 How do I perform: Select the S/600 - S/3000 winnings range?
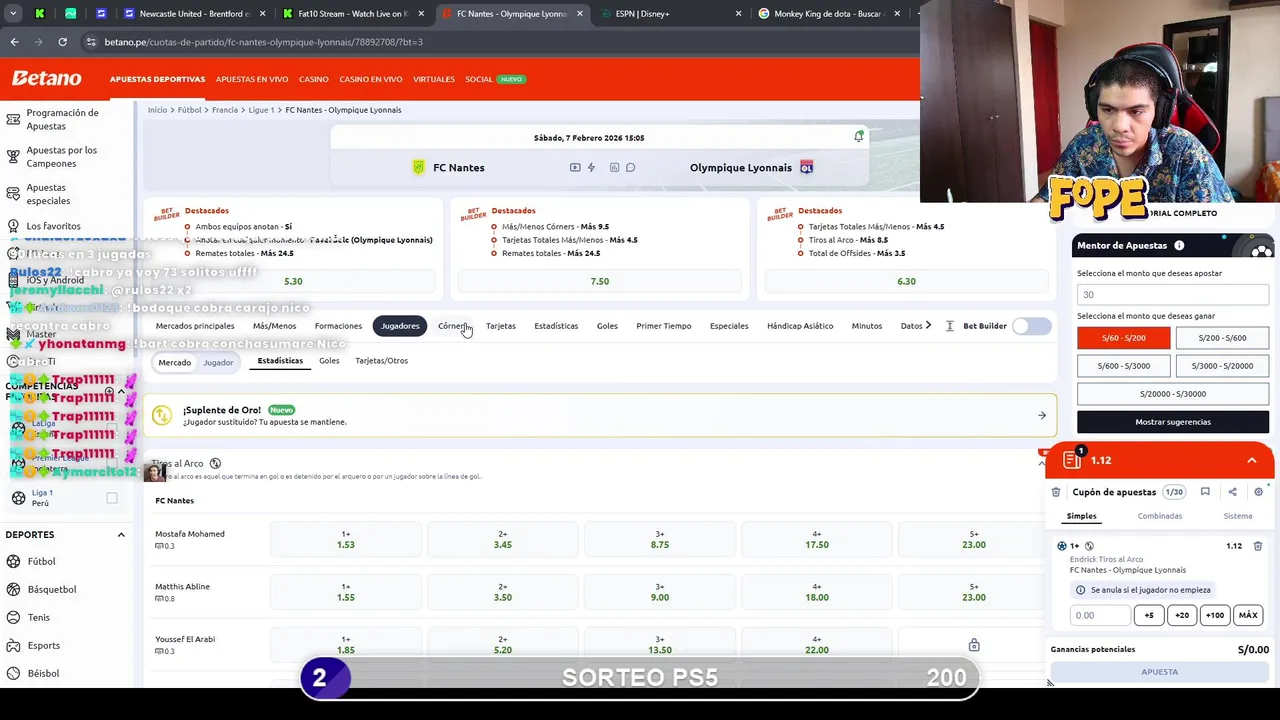click(x=1123, y=366)
